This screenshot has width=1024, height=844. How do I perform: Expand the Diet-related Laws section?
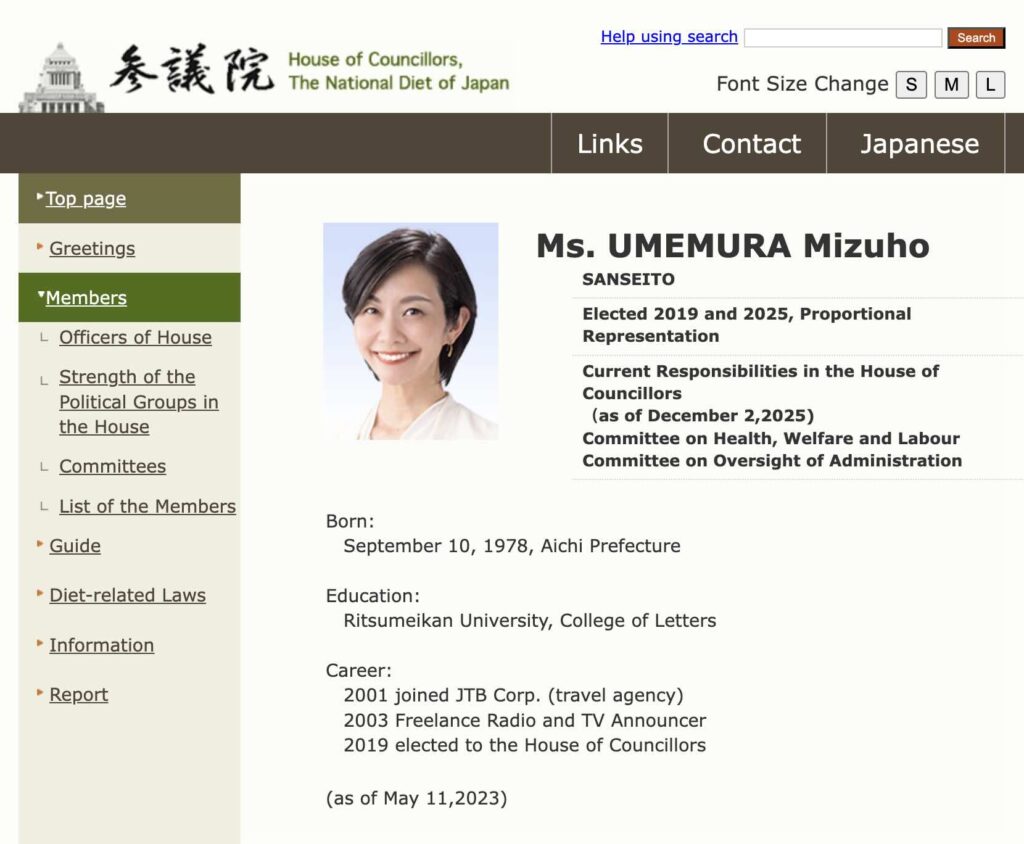pos(127,596)
